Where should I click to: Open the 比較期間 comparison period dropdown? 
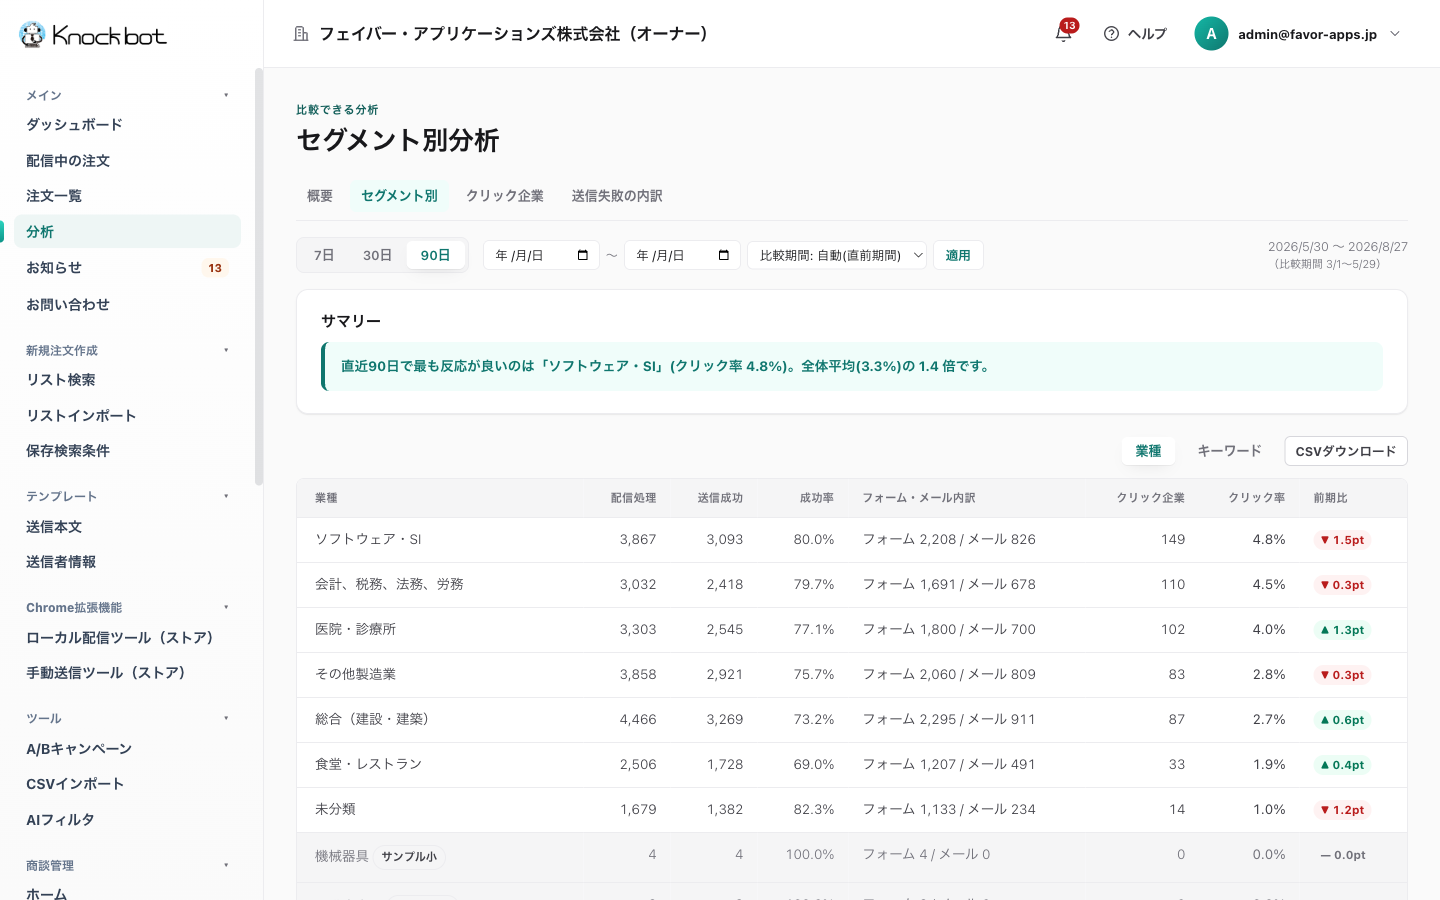pyautogui.click(x=837, y=255)
